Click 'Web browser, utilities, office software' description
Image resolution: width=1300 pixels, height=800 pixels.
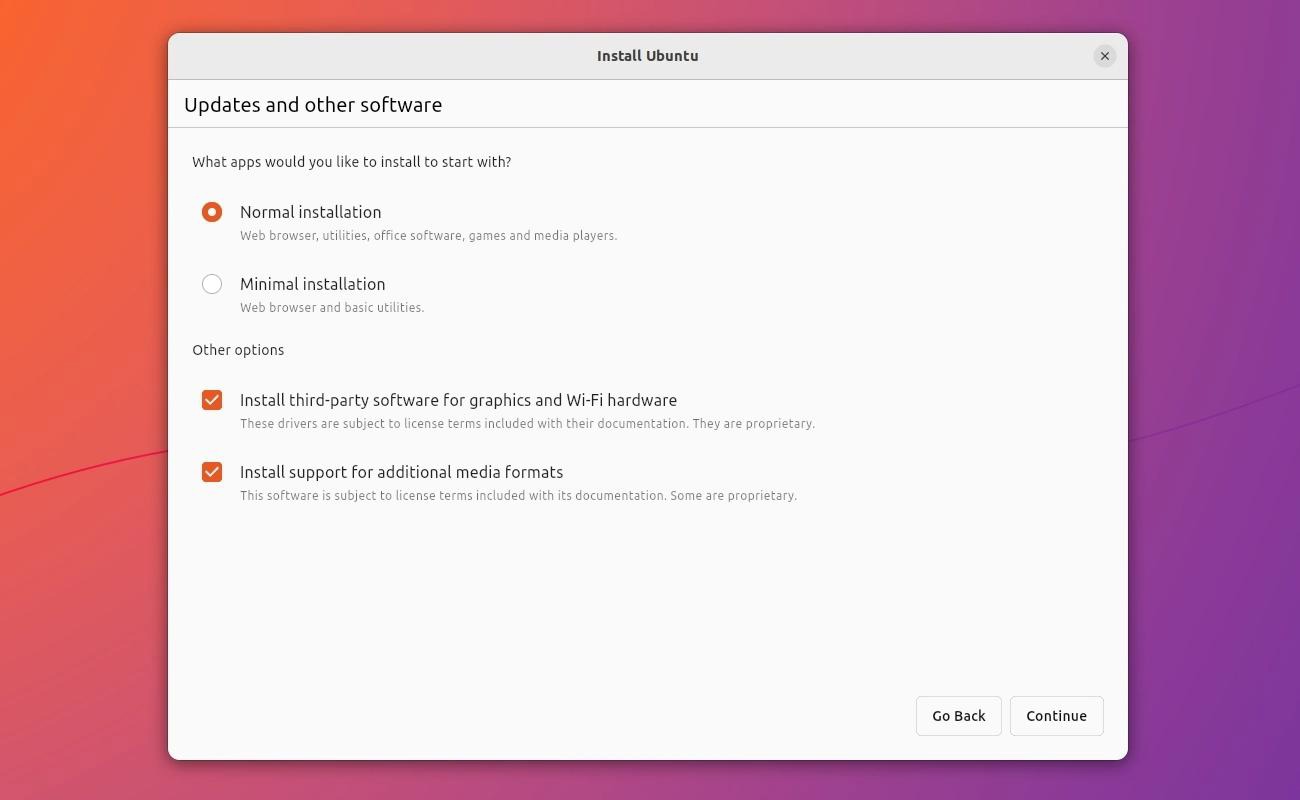[428, 236]
